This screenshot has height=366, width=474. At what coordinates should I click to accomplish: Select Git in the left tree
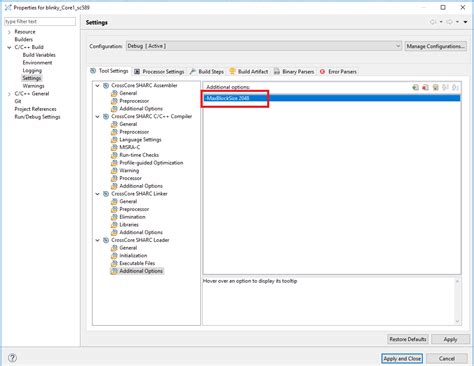tap(18, 101)
